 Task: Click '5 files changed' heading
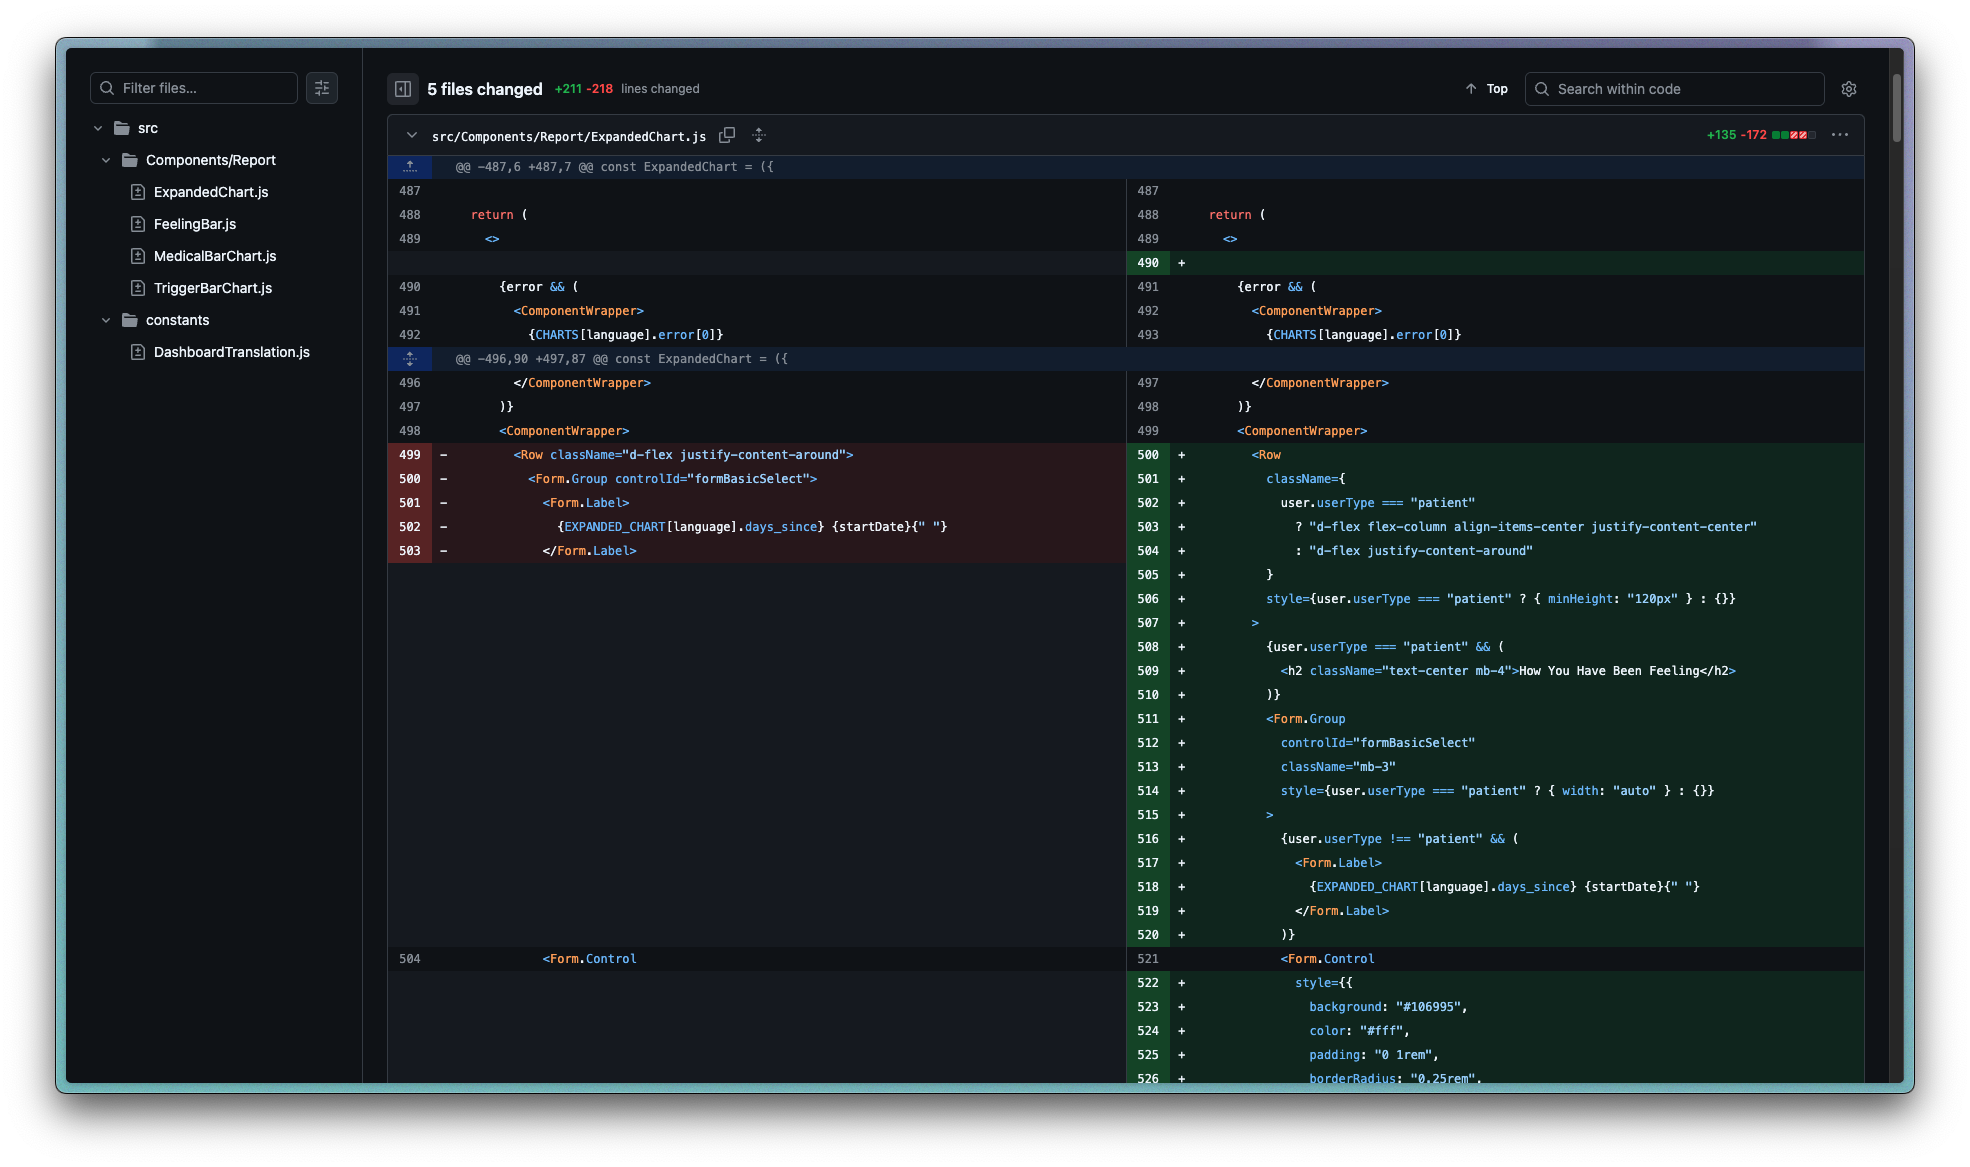[x=485, y=89]
